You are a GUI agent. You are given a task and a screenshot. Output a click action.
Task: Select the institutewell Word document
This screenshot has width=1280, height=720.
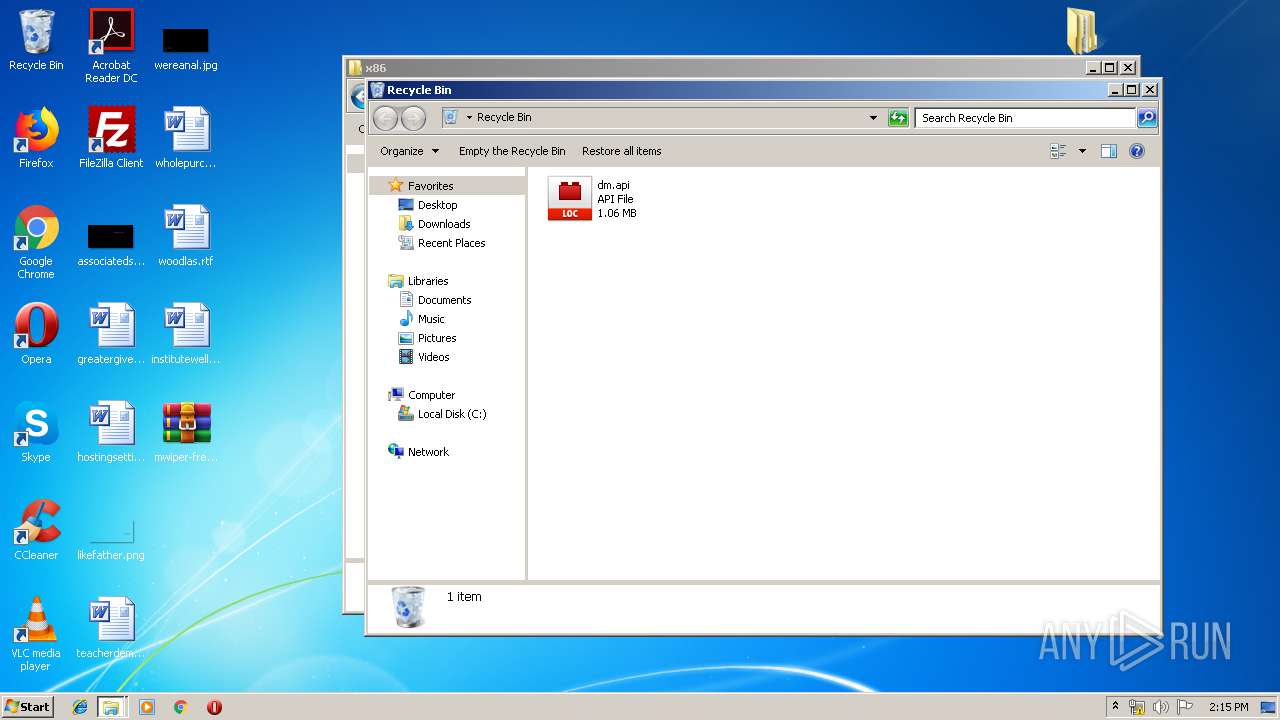click(186, 334)
